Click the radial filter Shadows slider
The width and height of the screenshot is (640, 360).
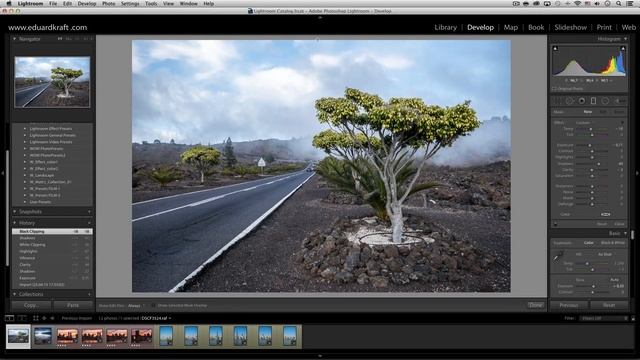pyautogui.click(x=592, y=164)
